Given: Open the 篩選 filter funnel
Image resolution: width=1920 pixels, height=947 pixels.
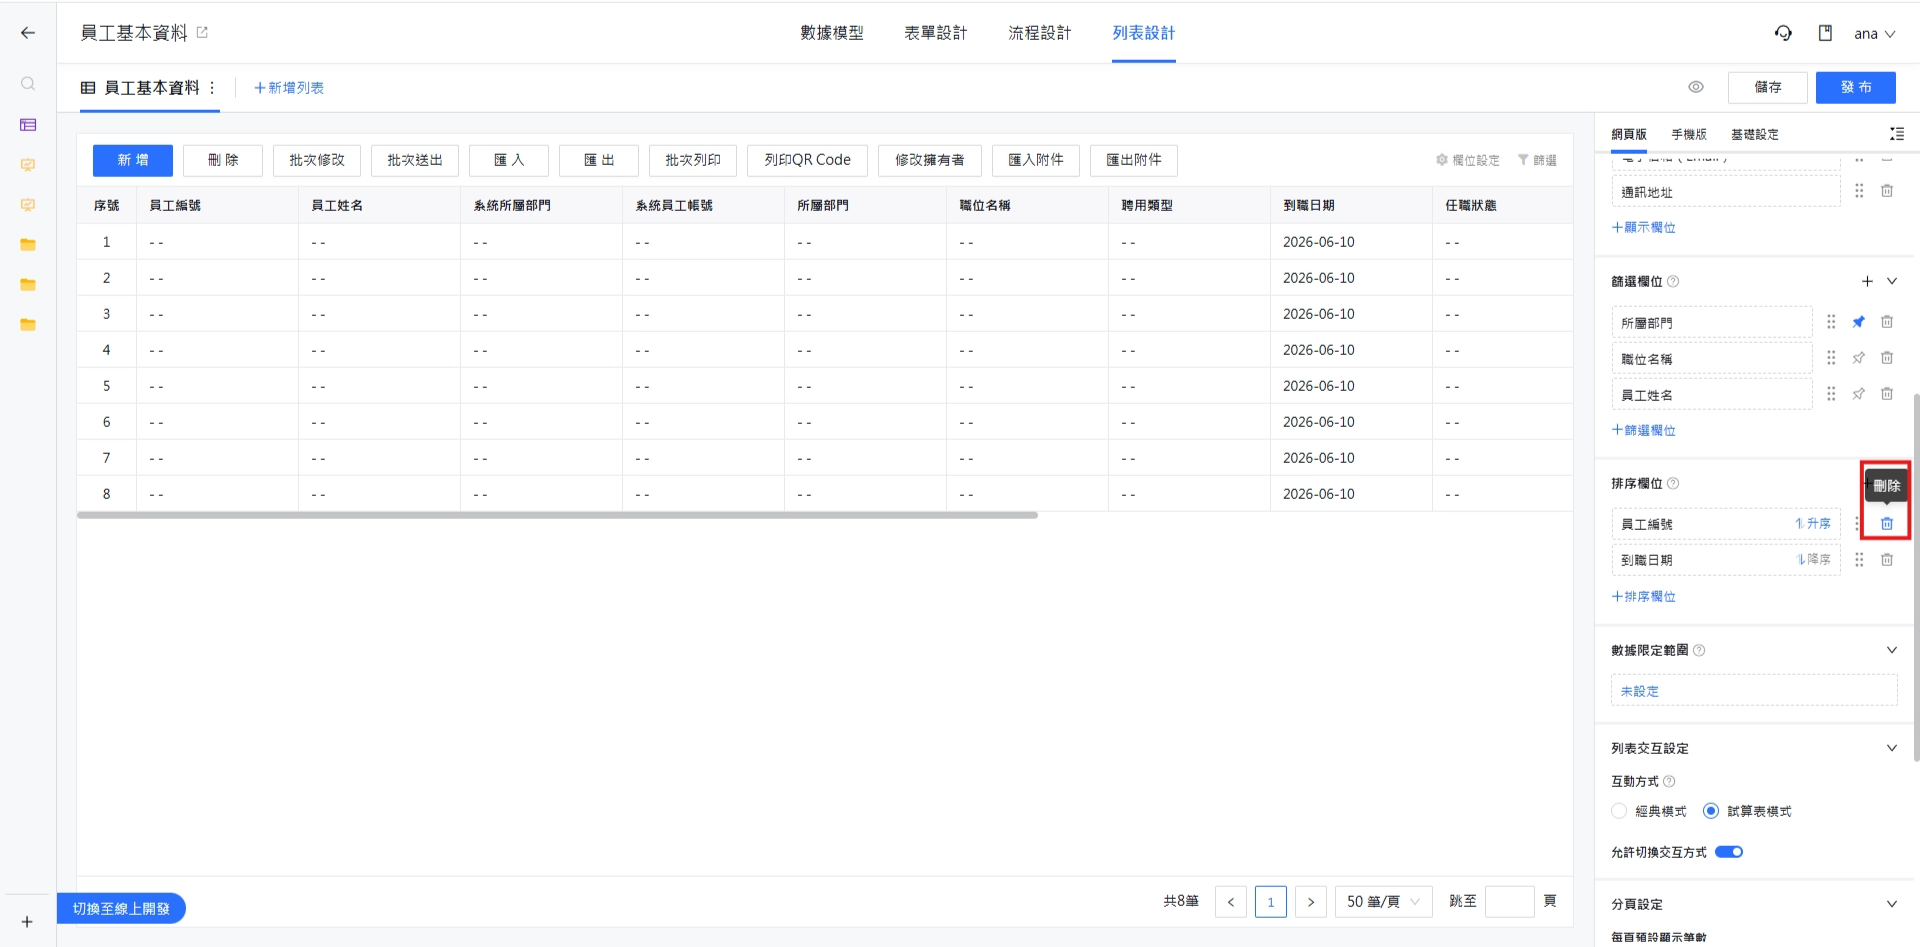Looking at the screenshot, I should pyautogui.click(x=1537, y=160).
